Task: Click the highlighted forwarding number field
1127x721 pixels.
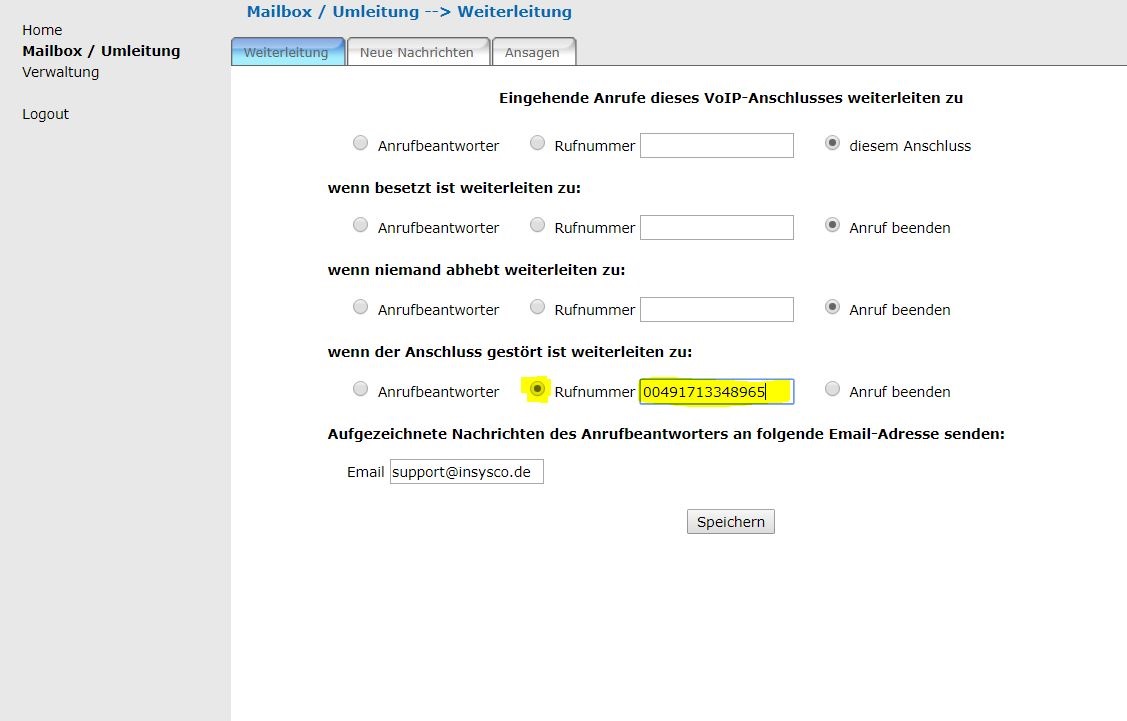Action: (716, 392)
